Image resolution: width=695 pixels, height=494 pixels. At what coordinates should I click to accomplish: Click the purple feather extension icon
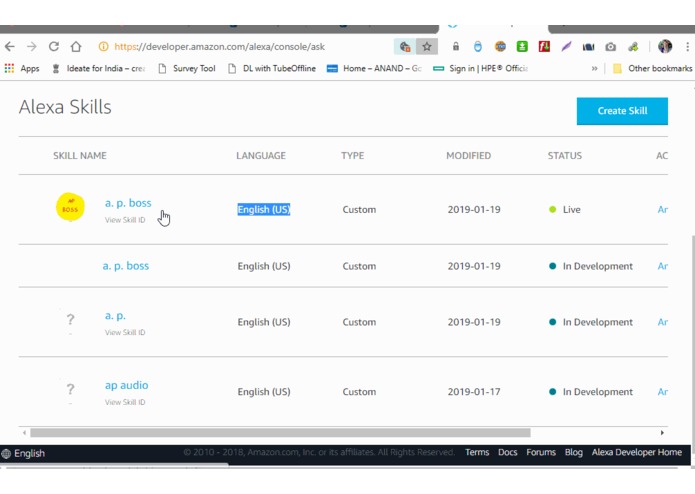pos(566,47)
